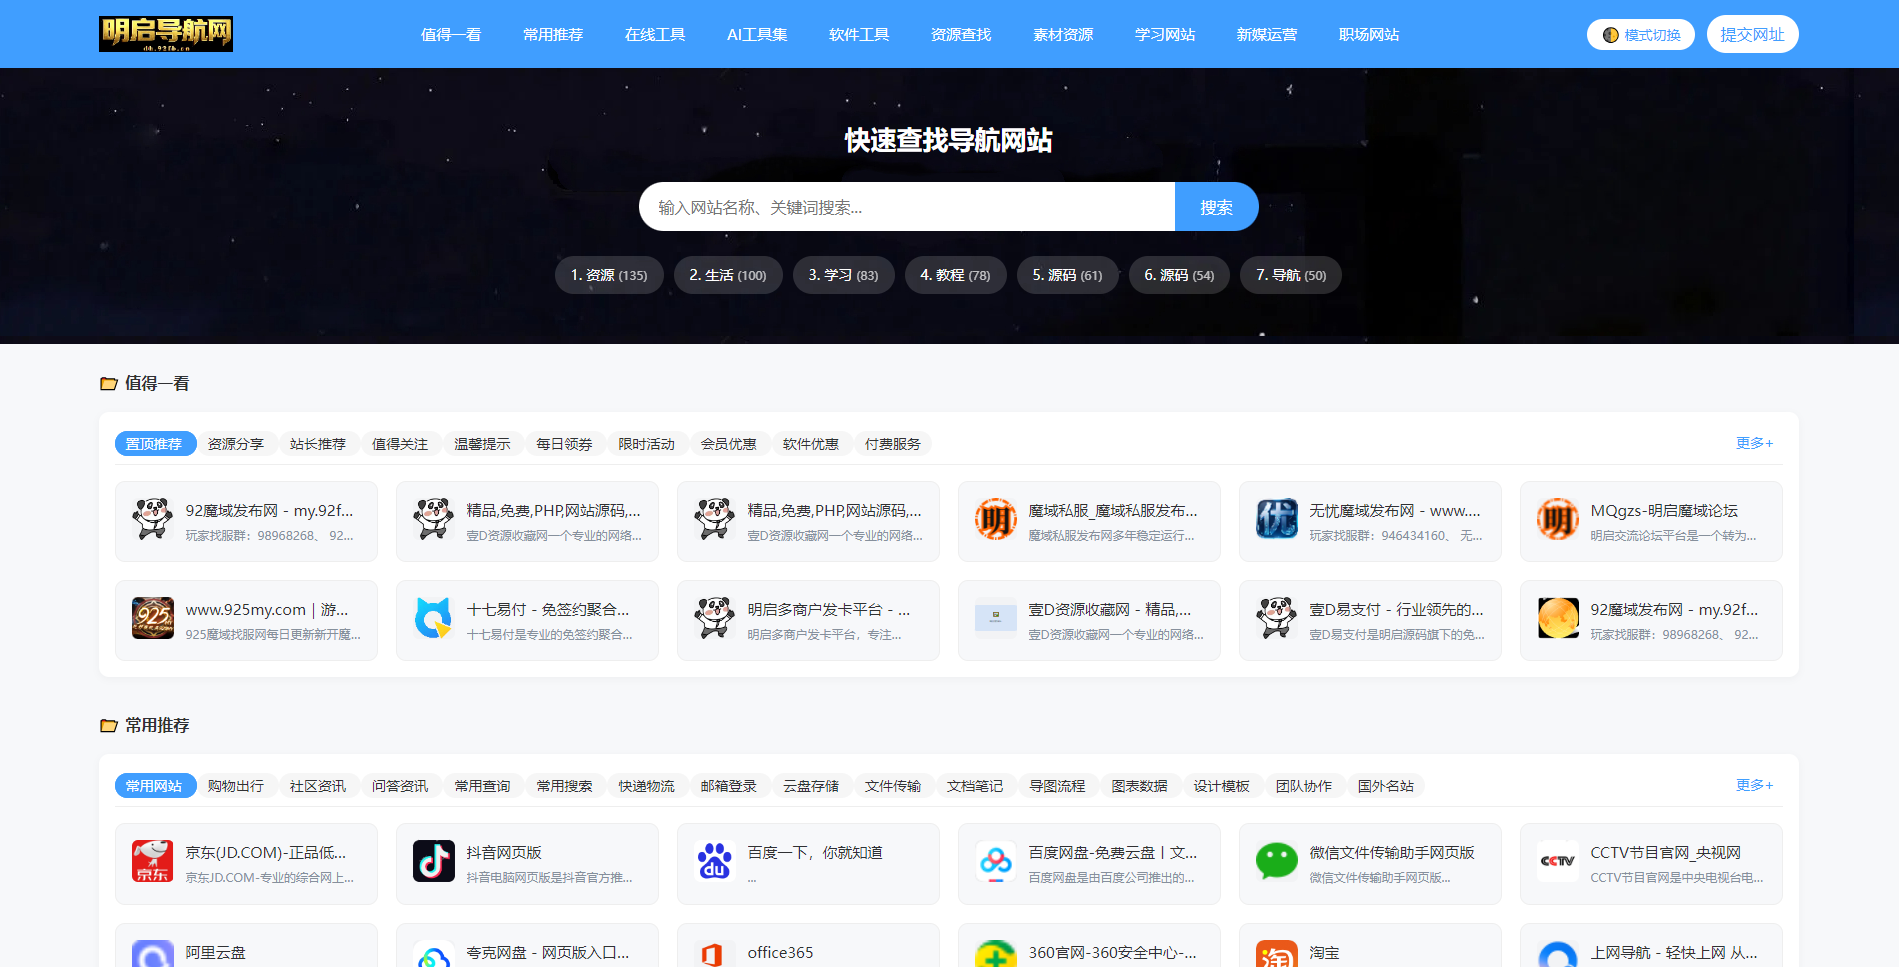
Task: Click the hot tag 5. 源码 (61)
Action: pos(1067,275)
